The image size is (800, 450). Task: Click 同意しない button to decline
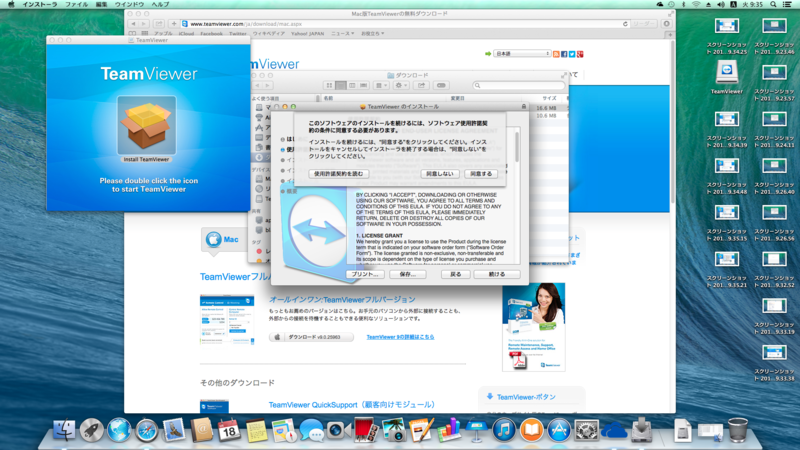[440, 174]
